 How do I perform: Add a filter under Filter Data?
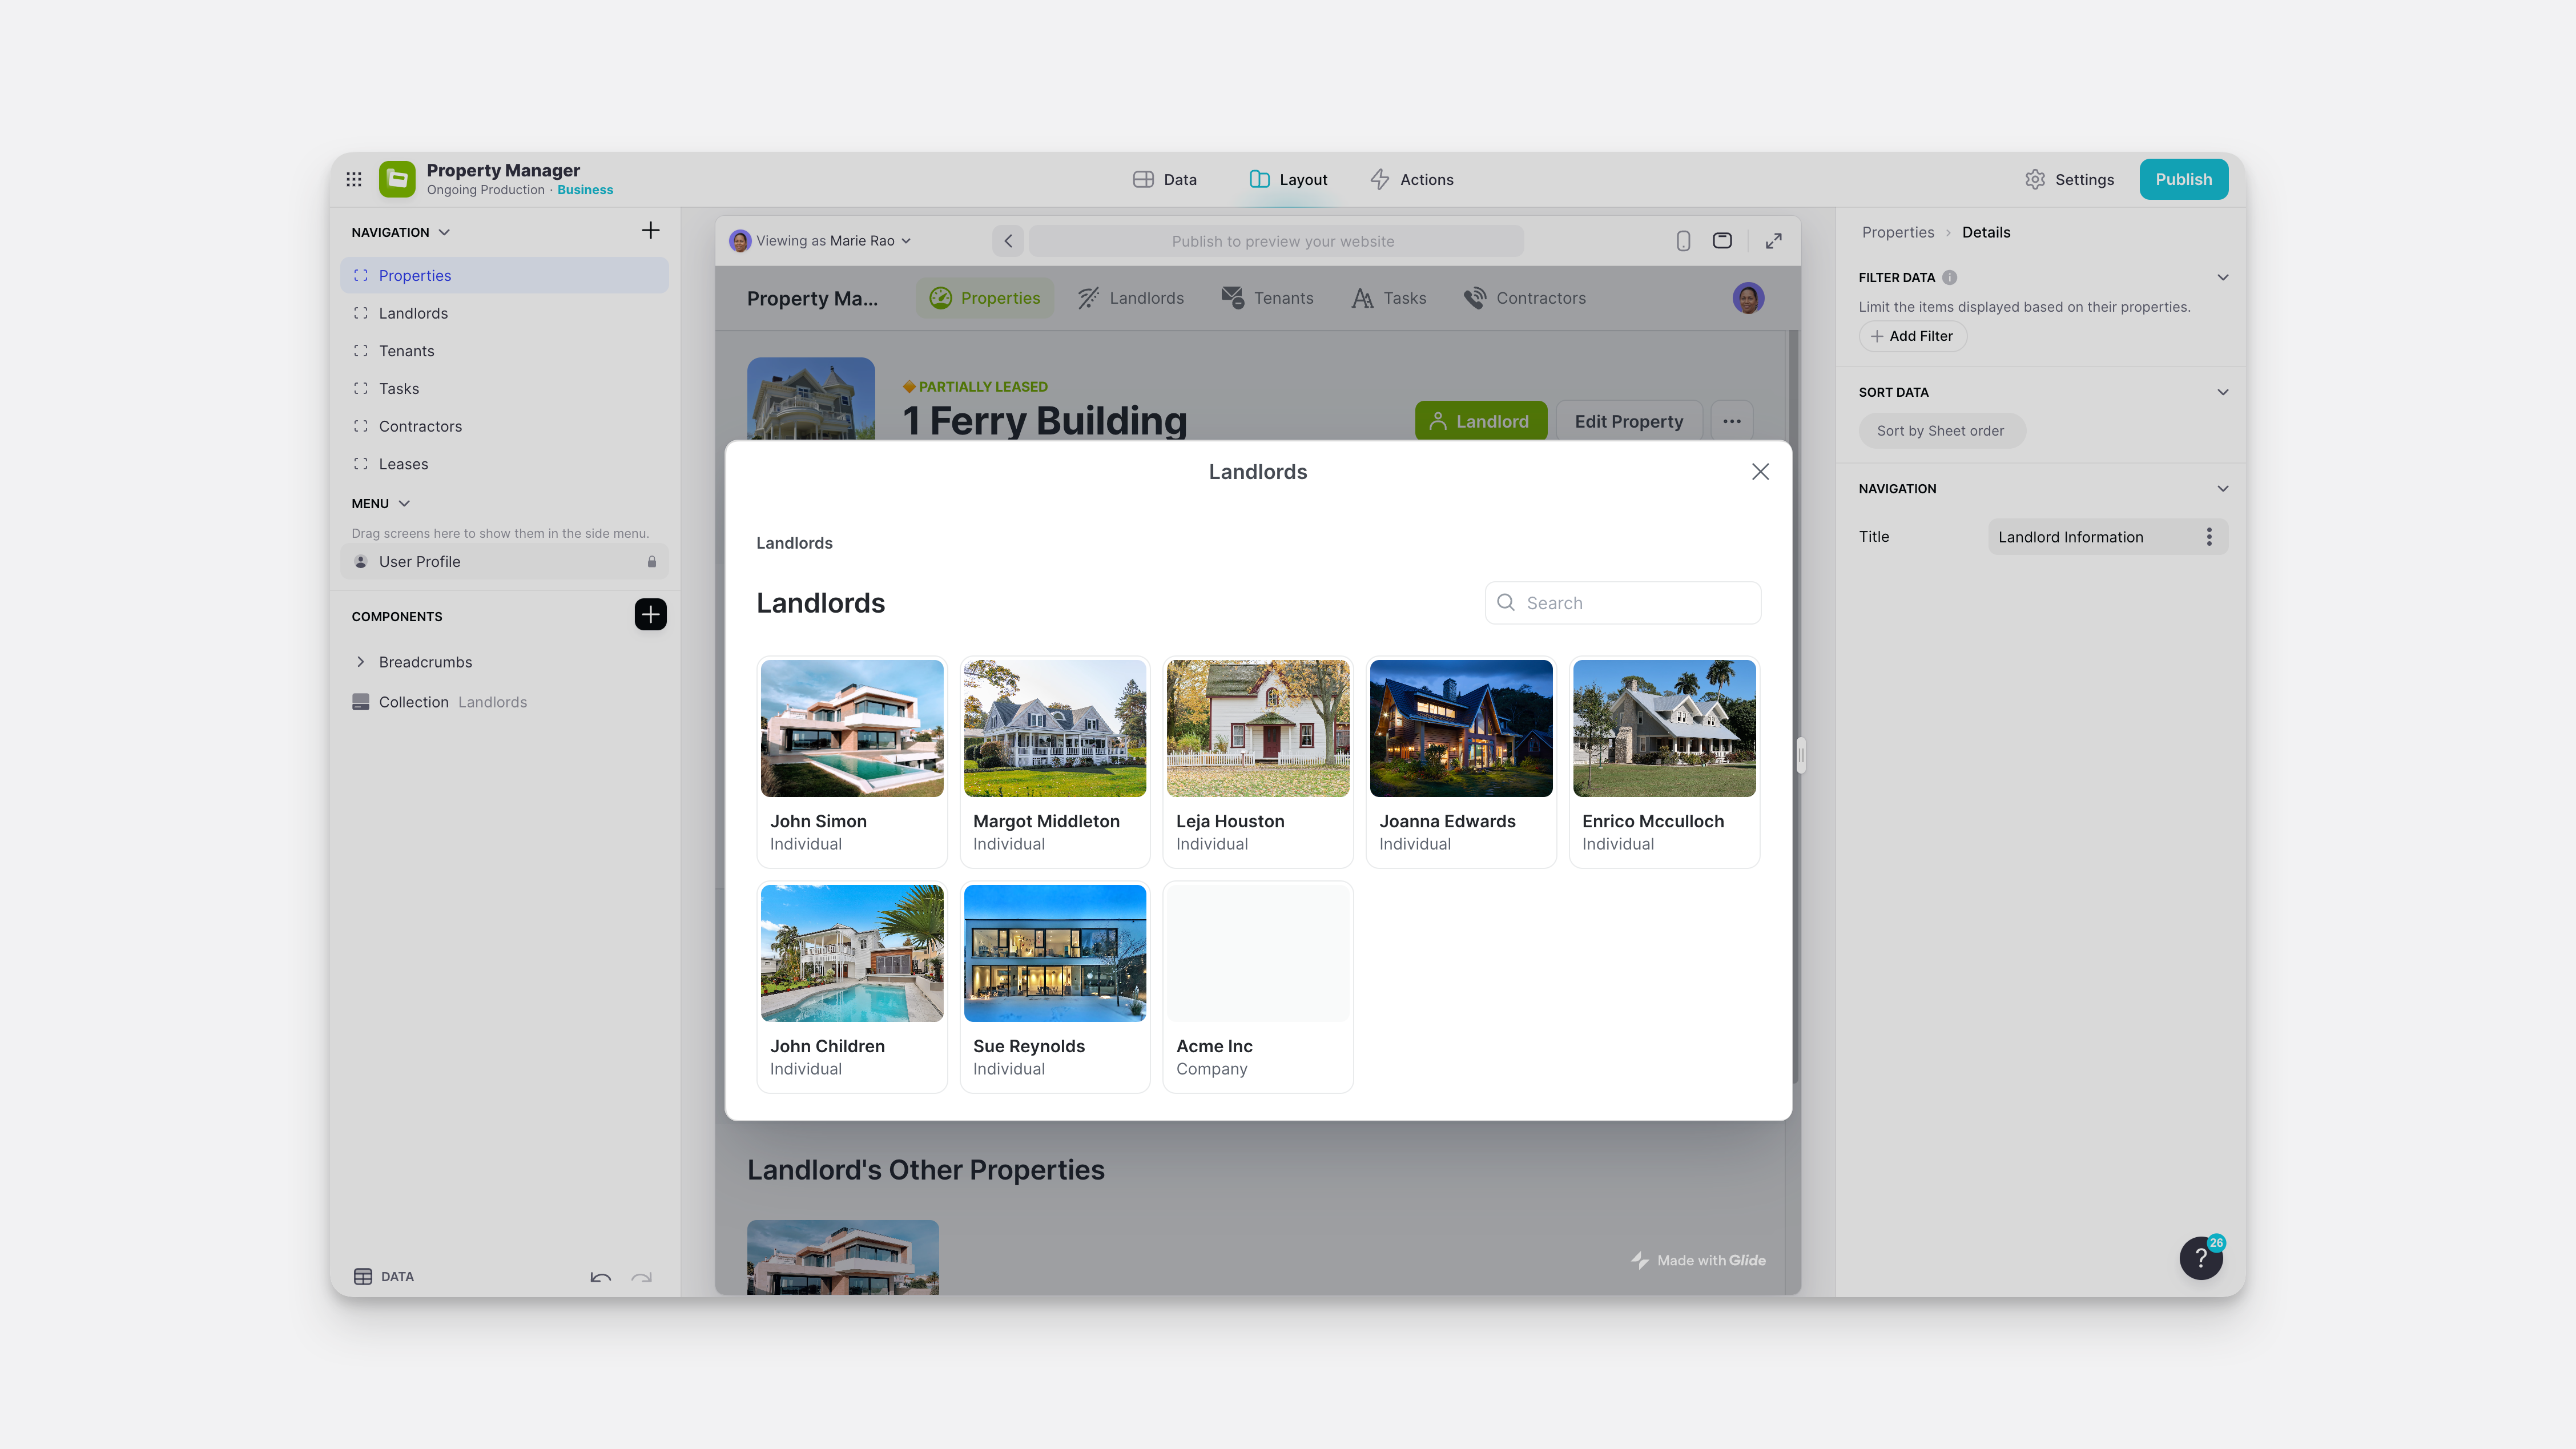tap(1911, 336)
